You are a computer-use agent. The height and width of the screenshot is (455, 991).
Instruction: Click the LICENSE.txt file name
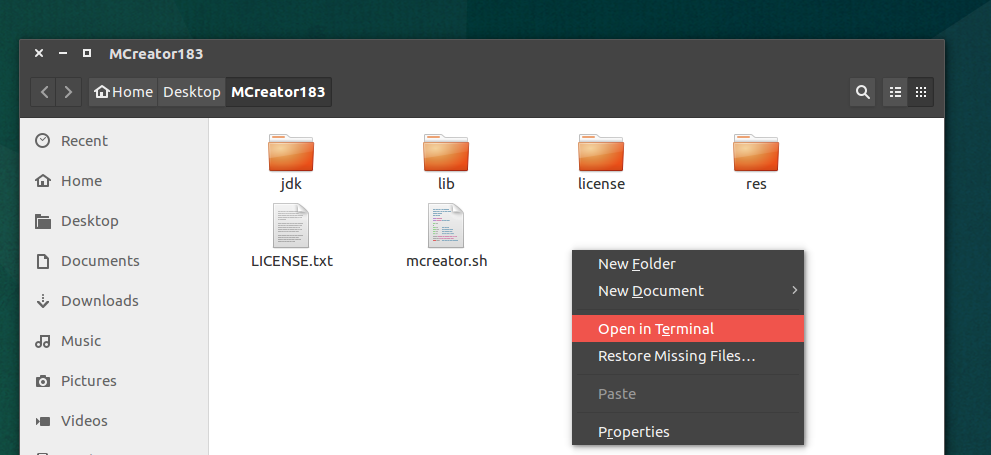pyautogui.click(x=292, y=261)
